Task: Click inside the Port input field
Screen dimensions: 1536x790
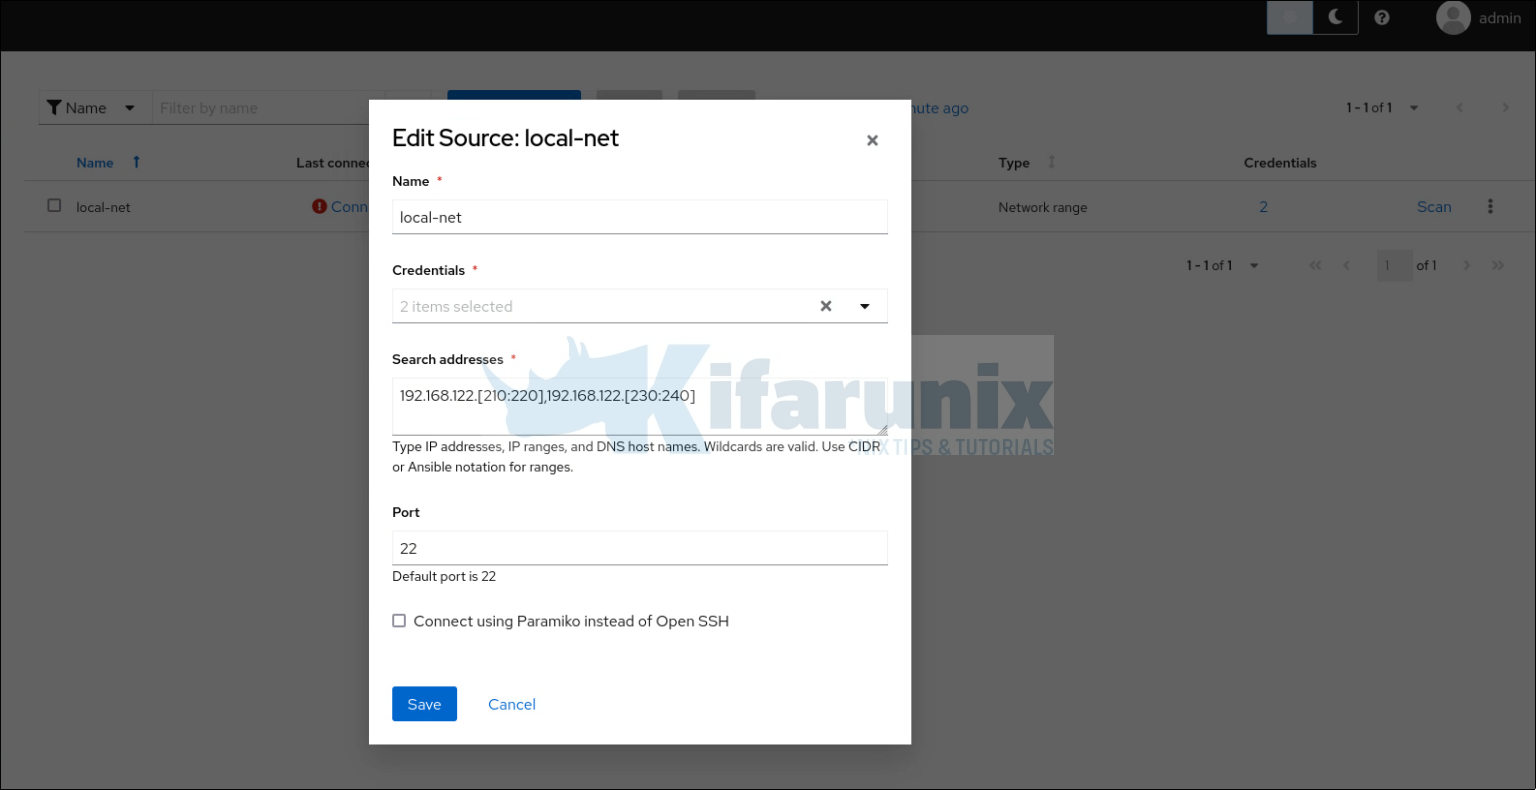Action: click(x=639, y=548)
